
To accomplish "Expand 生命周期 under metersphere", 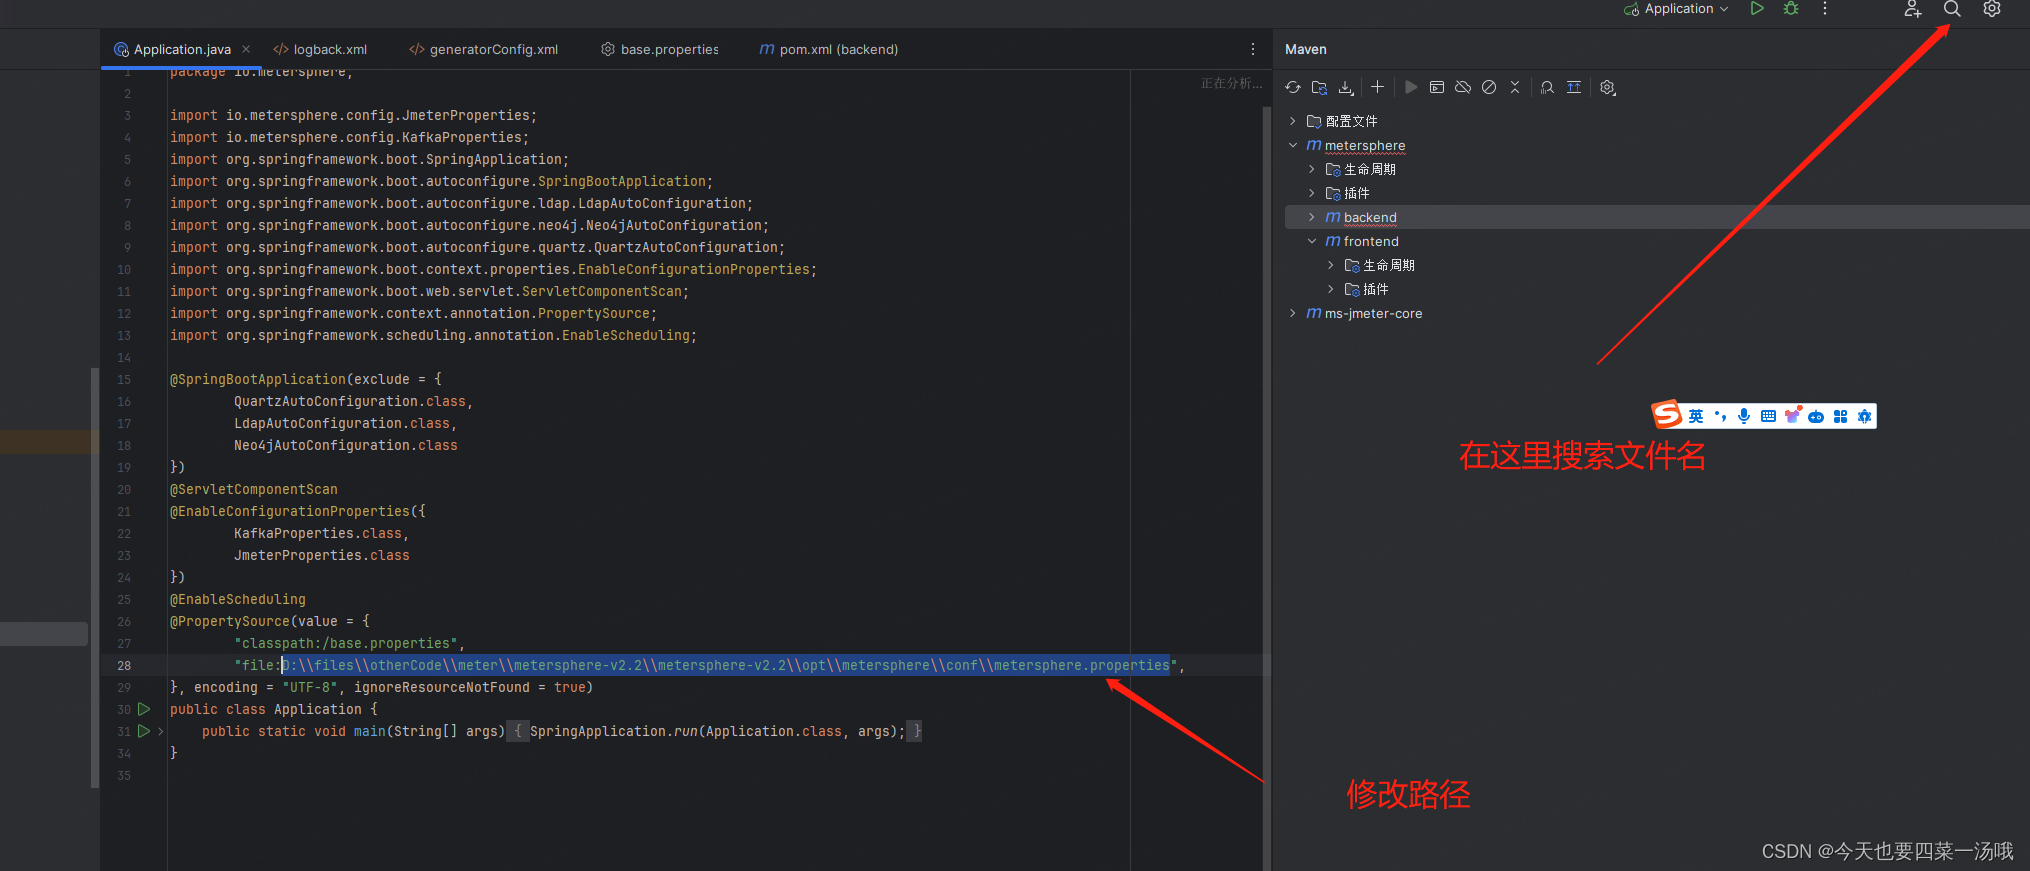I will [x=1312, y=169].
